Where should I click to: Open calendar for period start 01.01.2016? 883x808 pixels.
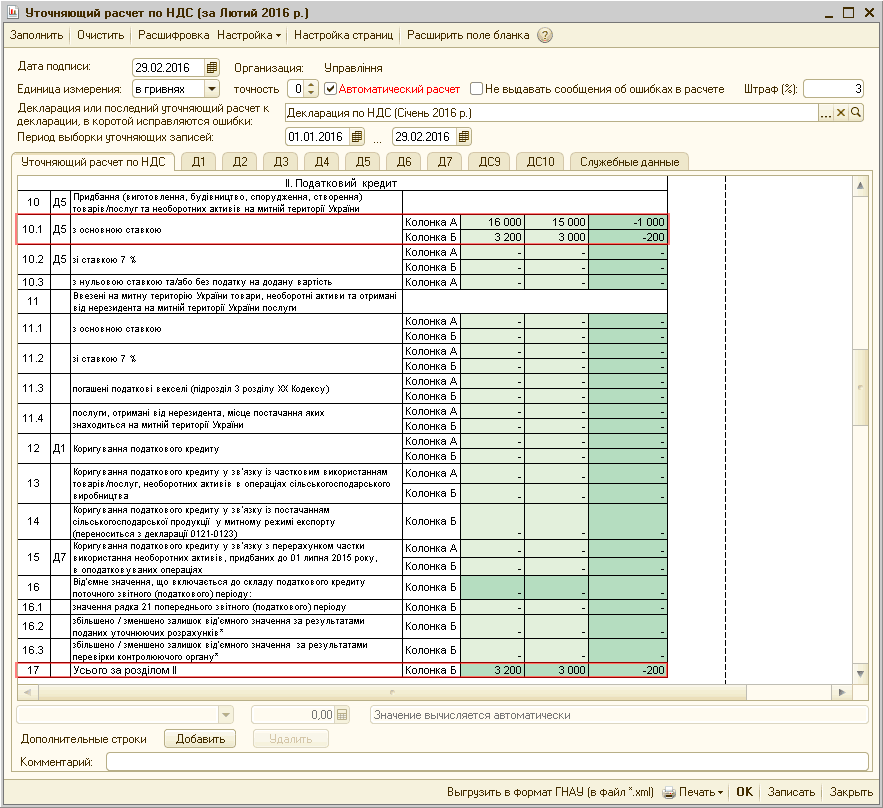tap(356, 137)
